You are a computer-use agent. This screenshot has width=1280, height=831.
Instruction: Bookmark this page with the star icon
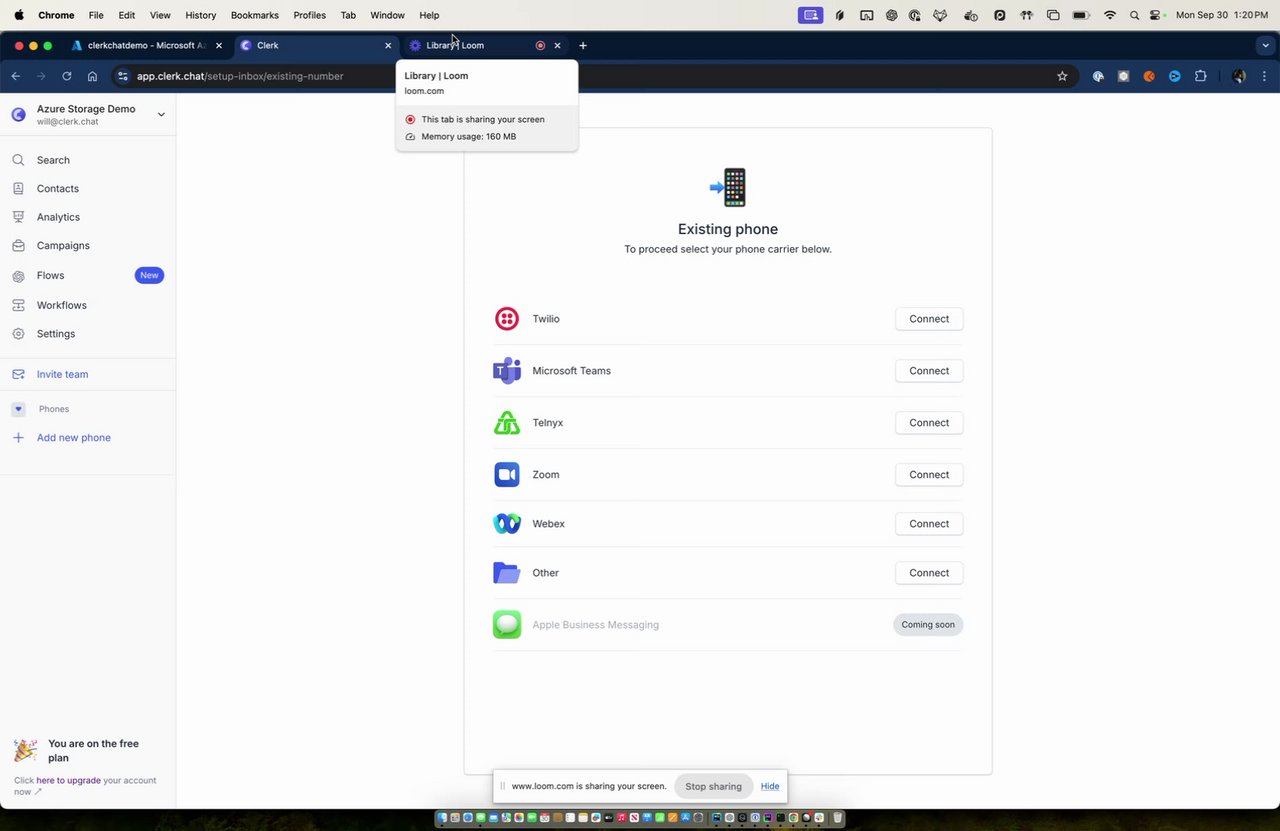click(x=1062, y=76)
